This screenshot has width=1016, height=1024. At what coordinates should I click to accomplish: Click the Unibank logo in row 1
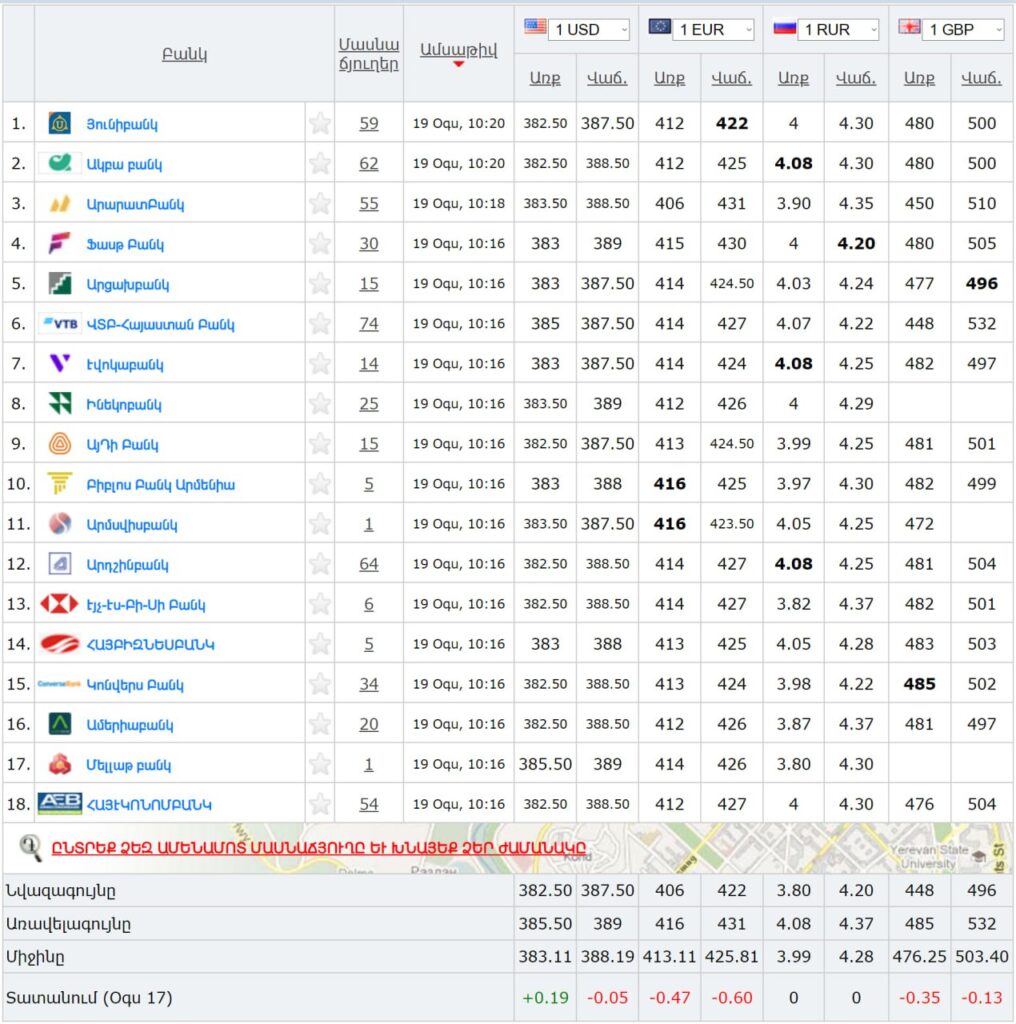(x=59, y=124)
